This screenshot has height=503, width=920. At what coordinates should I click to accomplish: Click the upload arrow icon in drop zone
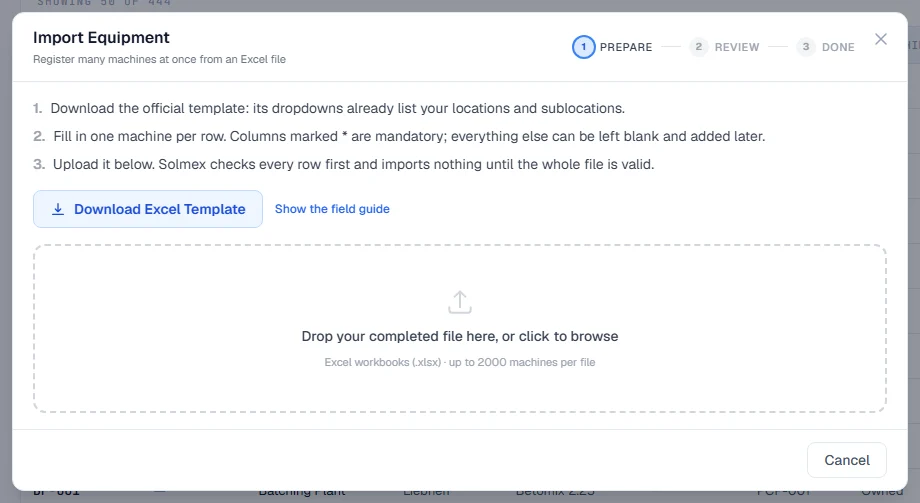point(460,302)
